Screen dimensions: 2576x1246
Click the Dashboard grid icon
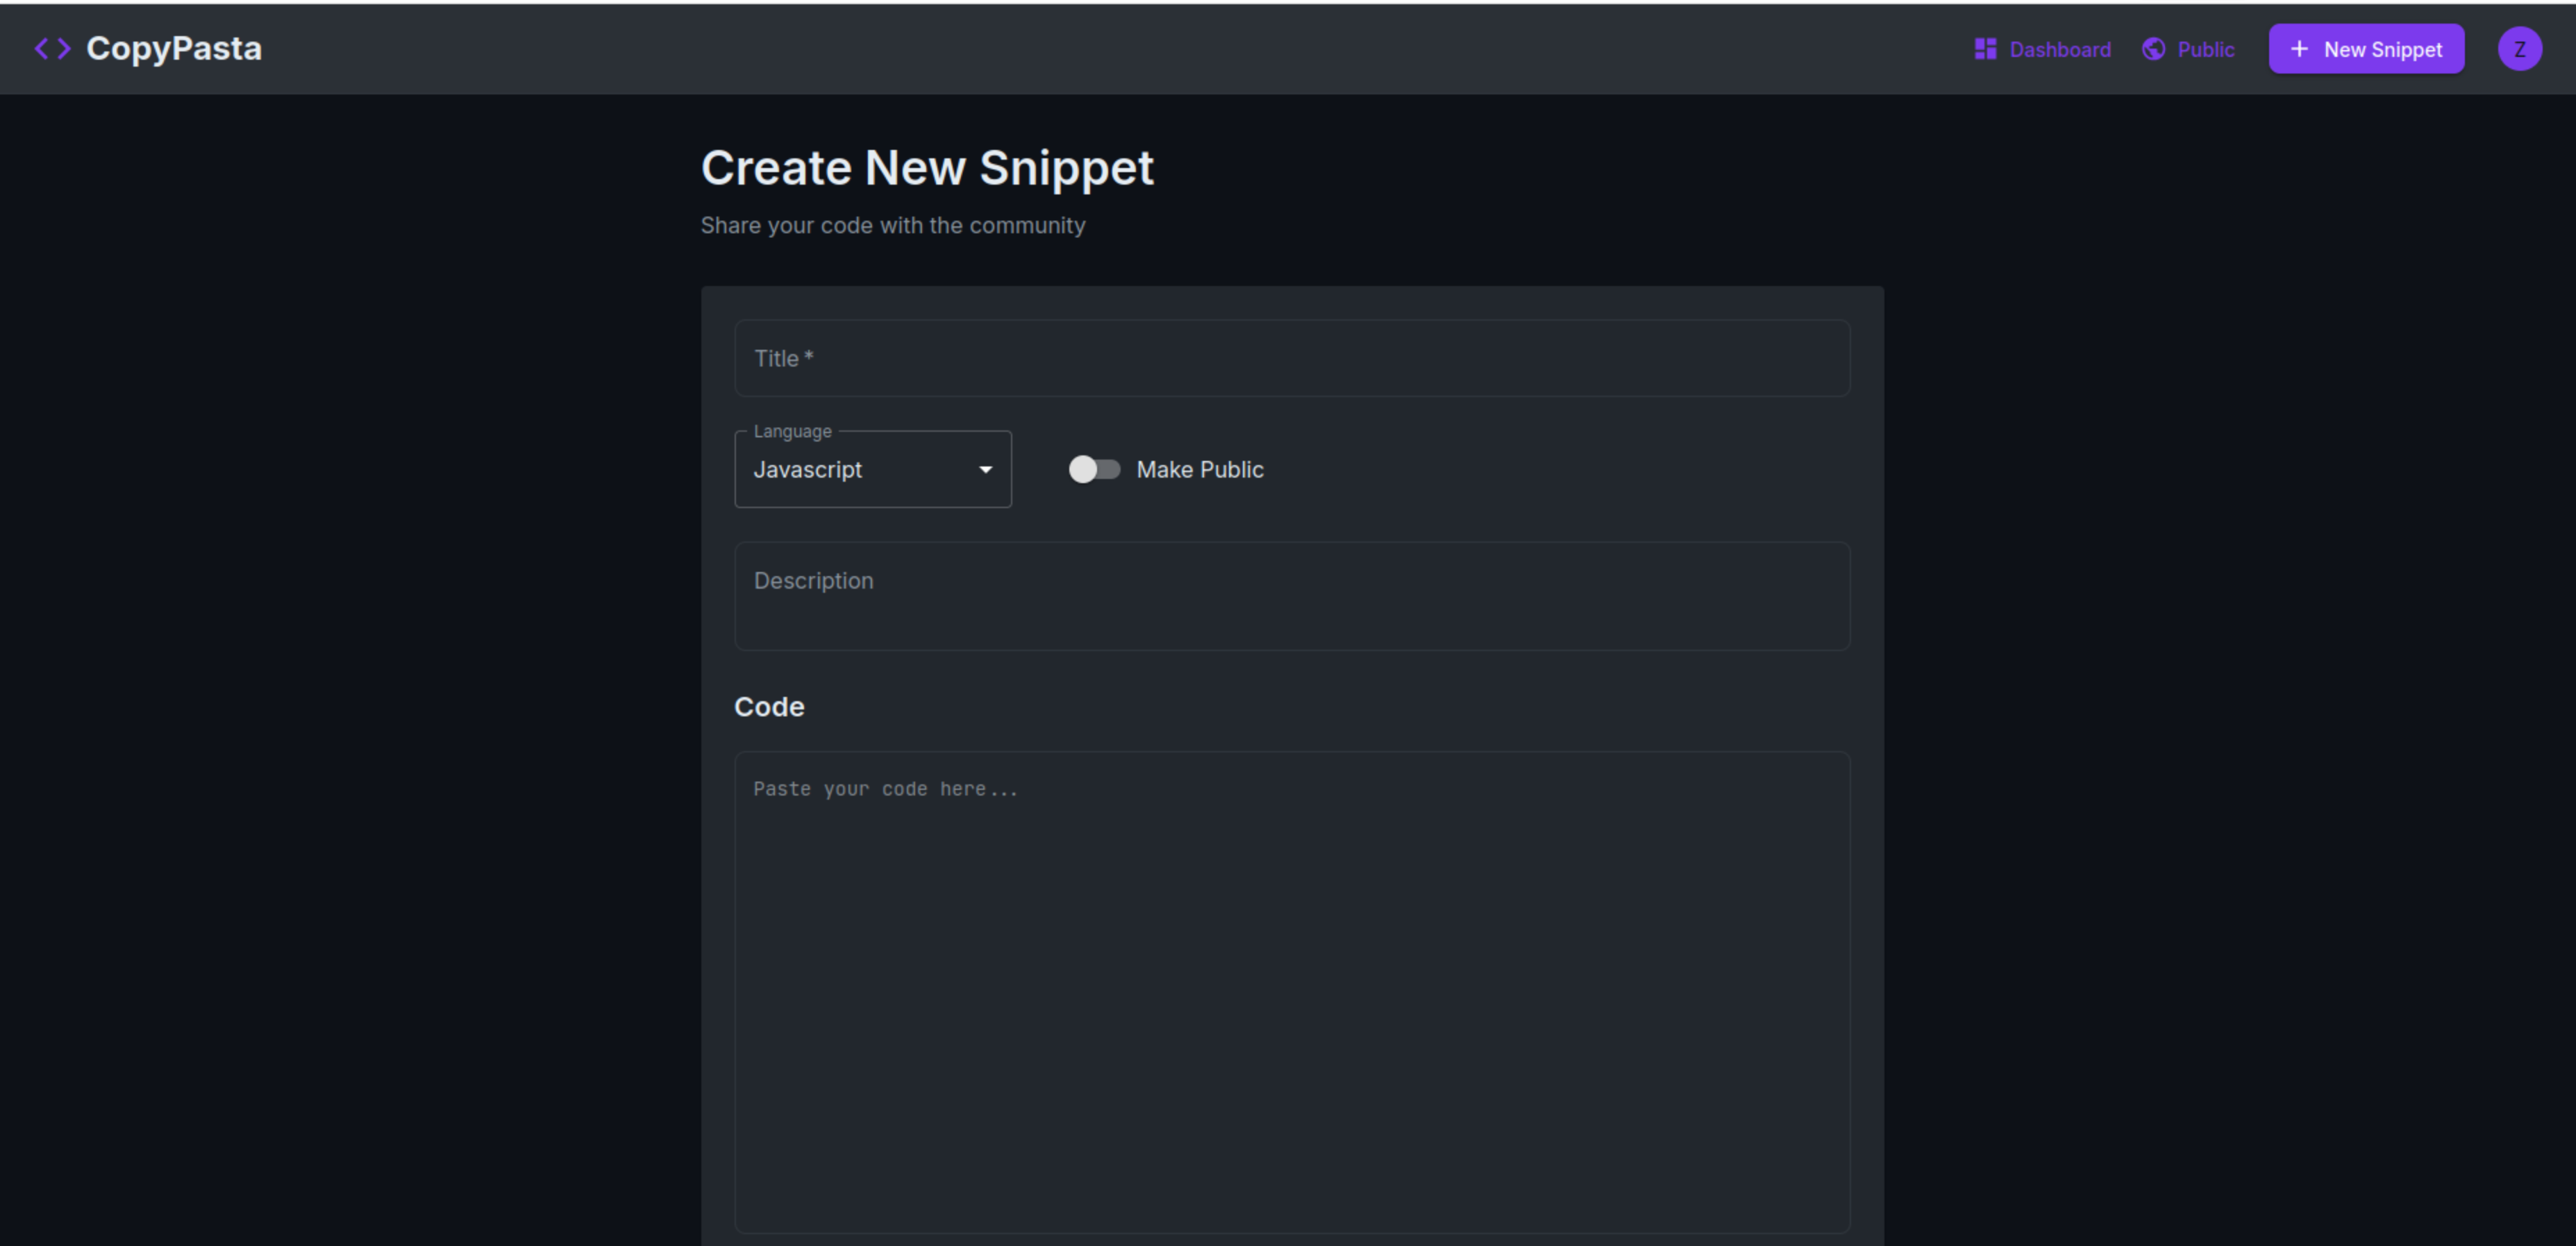point(1985,49)
